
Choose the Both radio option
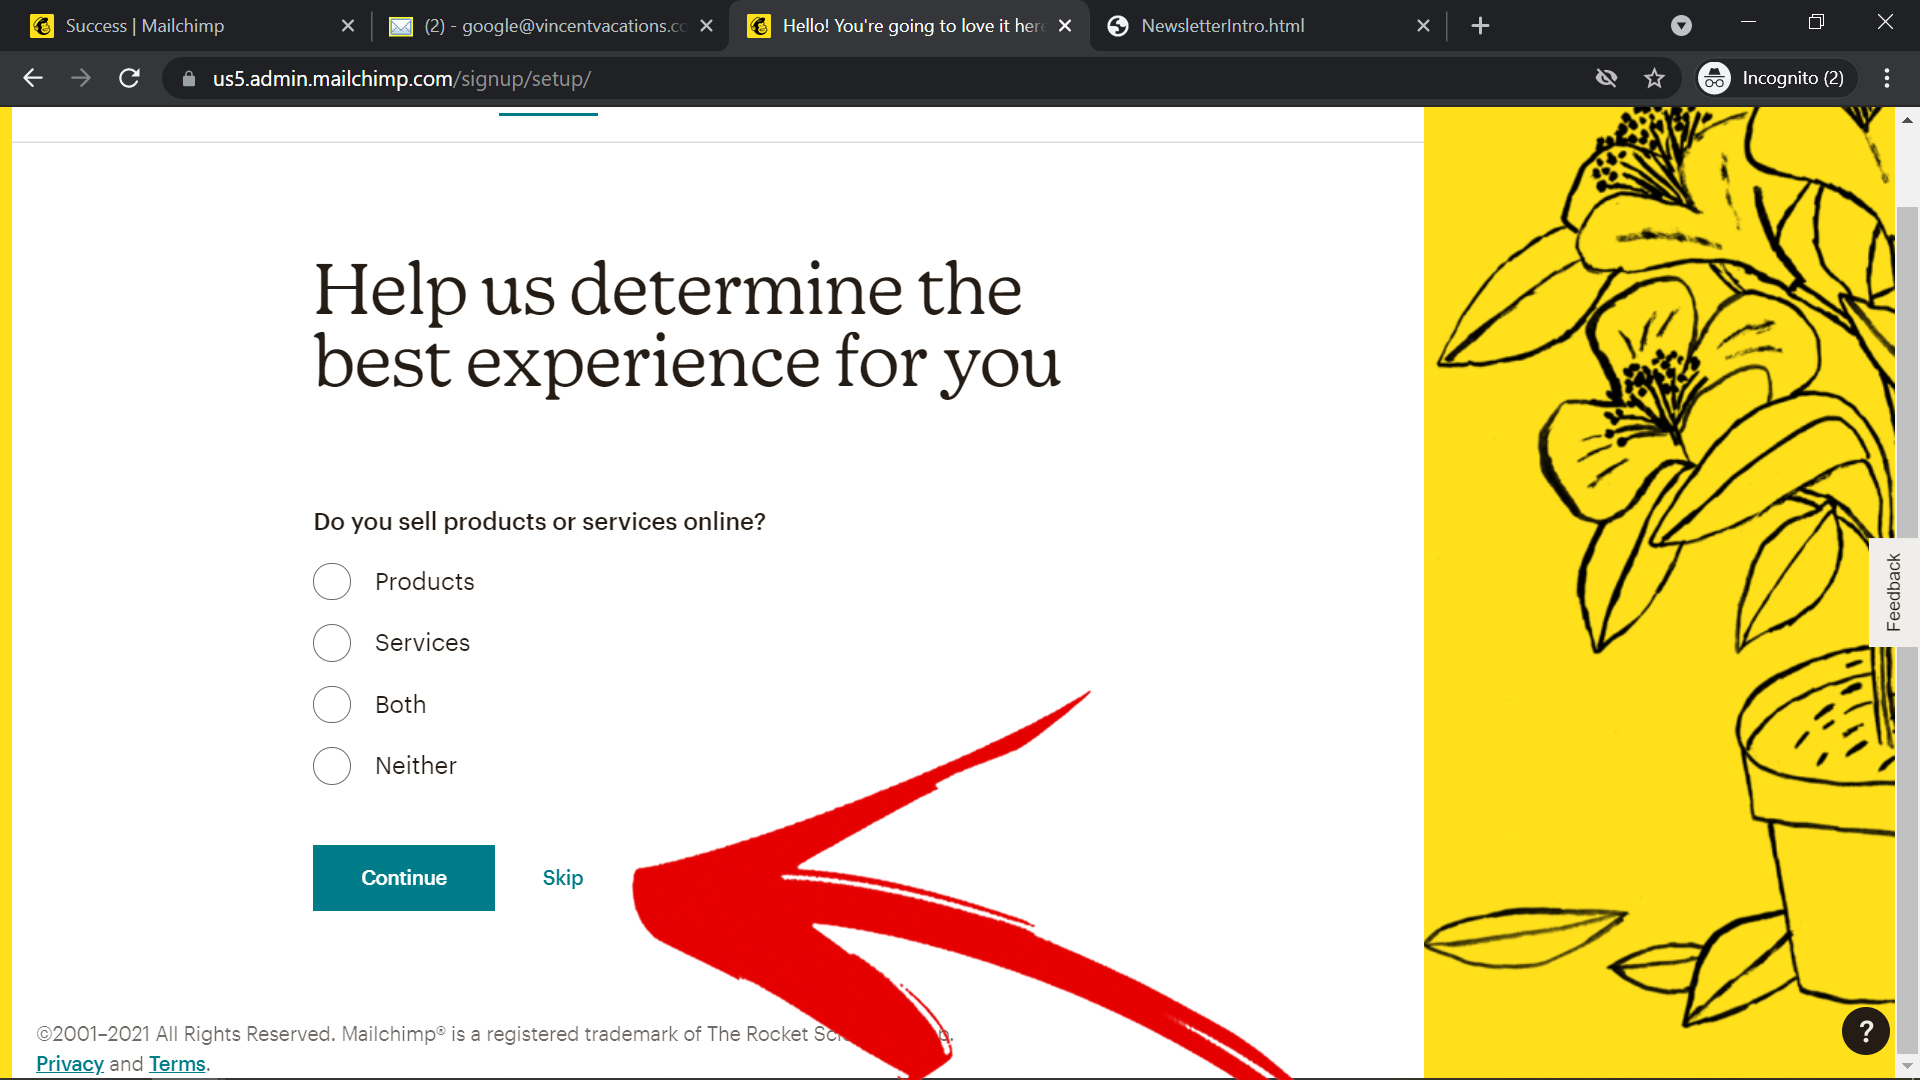coord(332,704)
